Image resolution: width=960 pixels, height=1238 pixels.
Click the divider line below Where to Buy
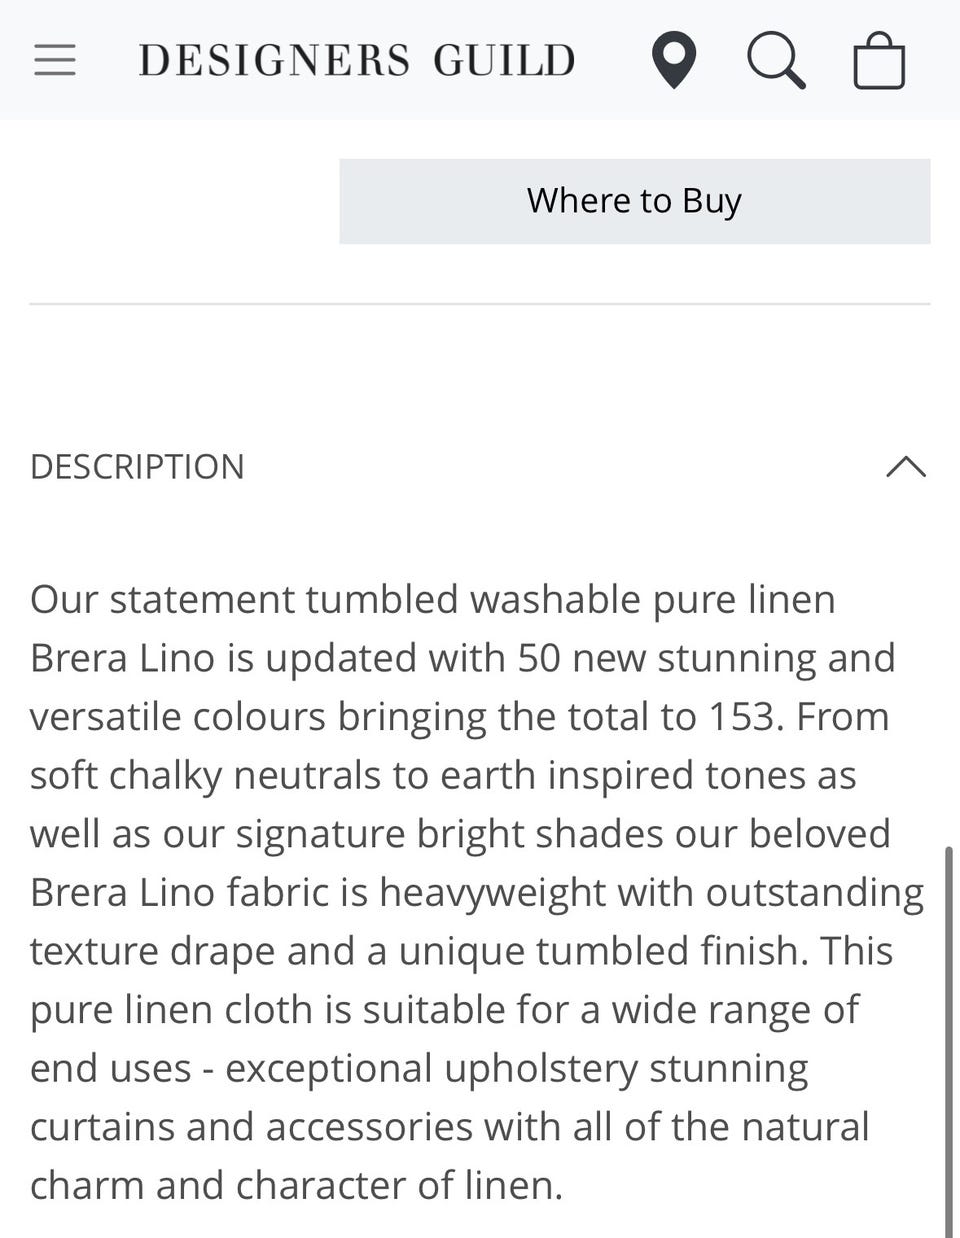coord(480,303)
